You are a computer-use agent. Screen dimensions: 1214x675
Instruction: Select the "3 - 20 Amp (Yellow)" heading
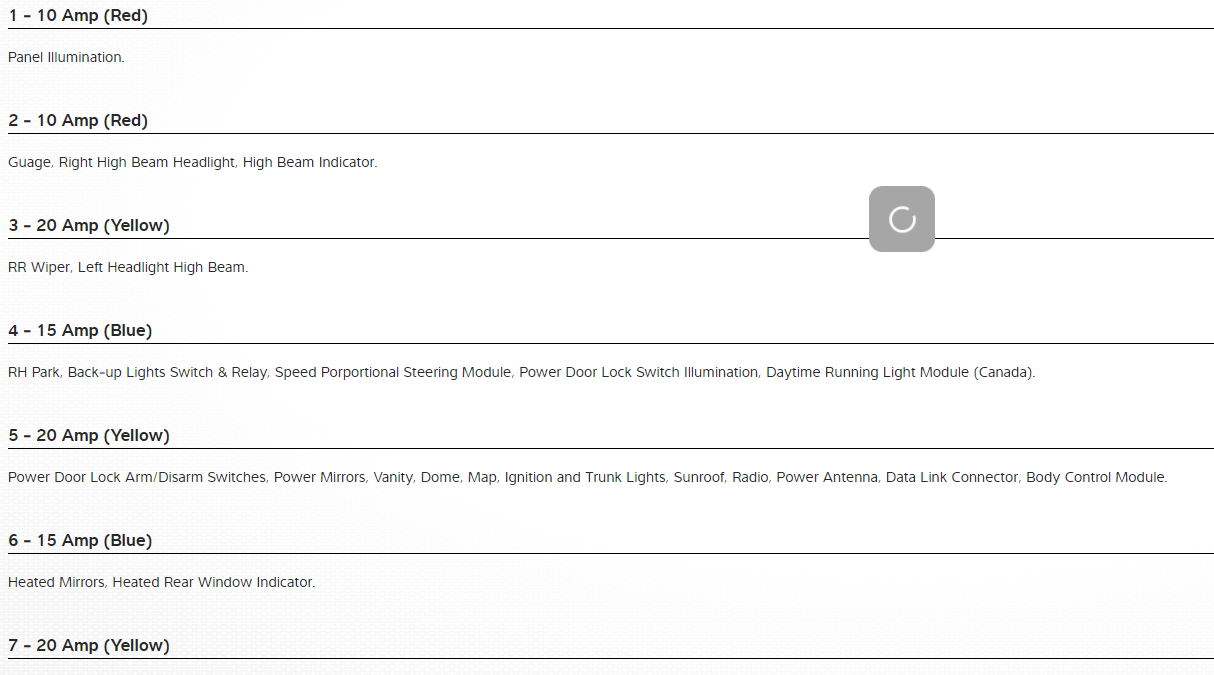point(89,226)
